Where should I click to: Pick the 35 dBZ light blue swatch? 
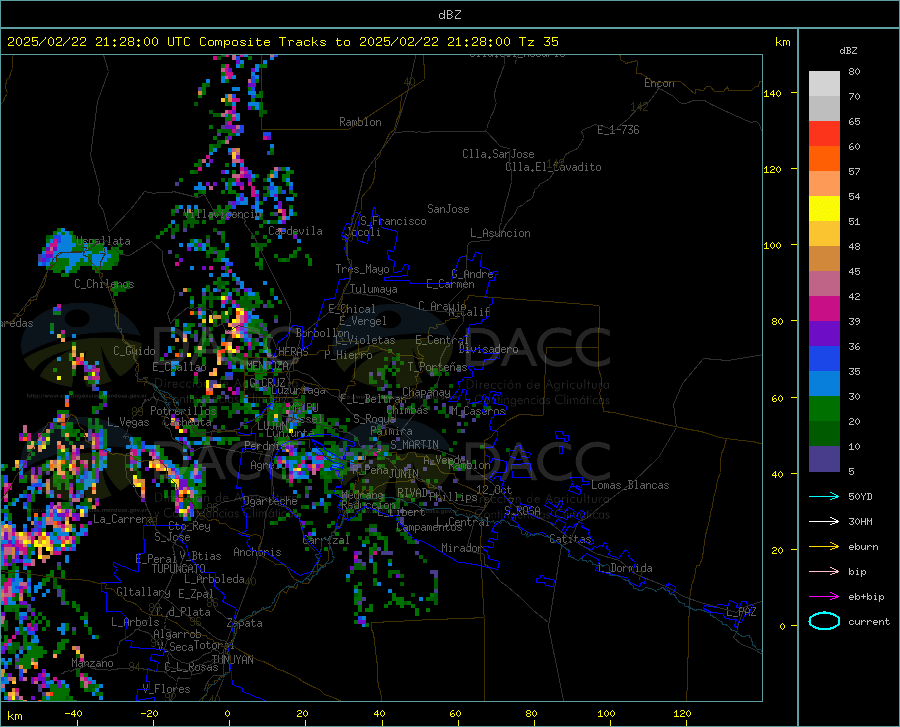click(x=824, y=384)
